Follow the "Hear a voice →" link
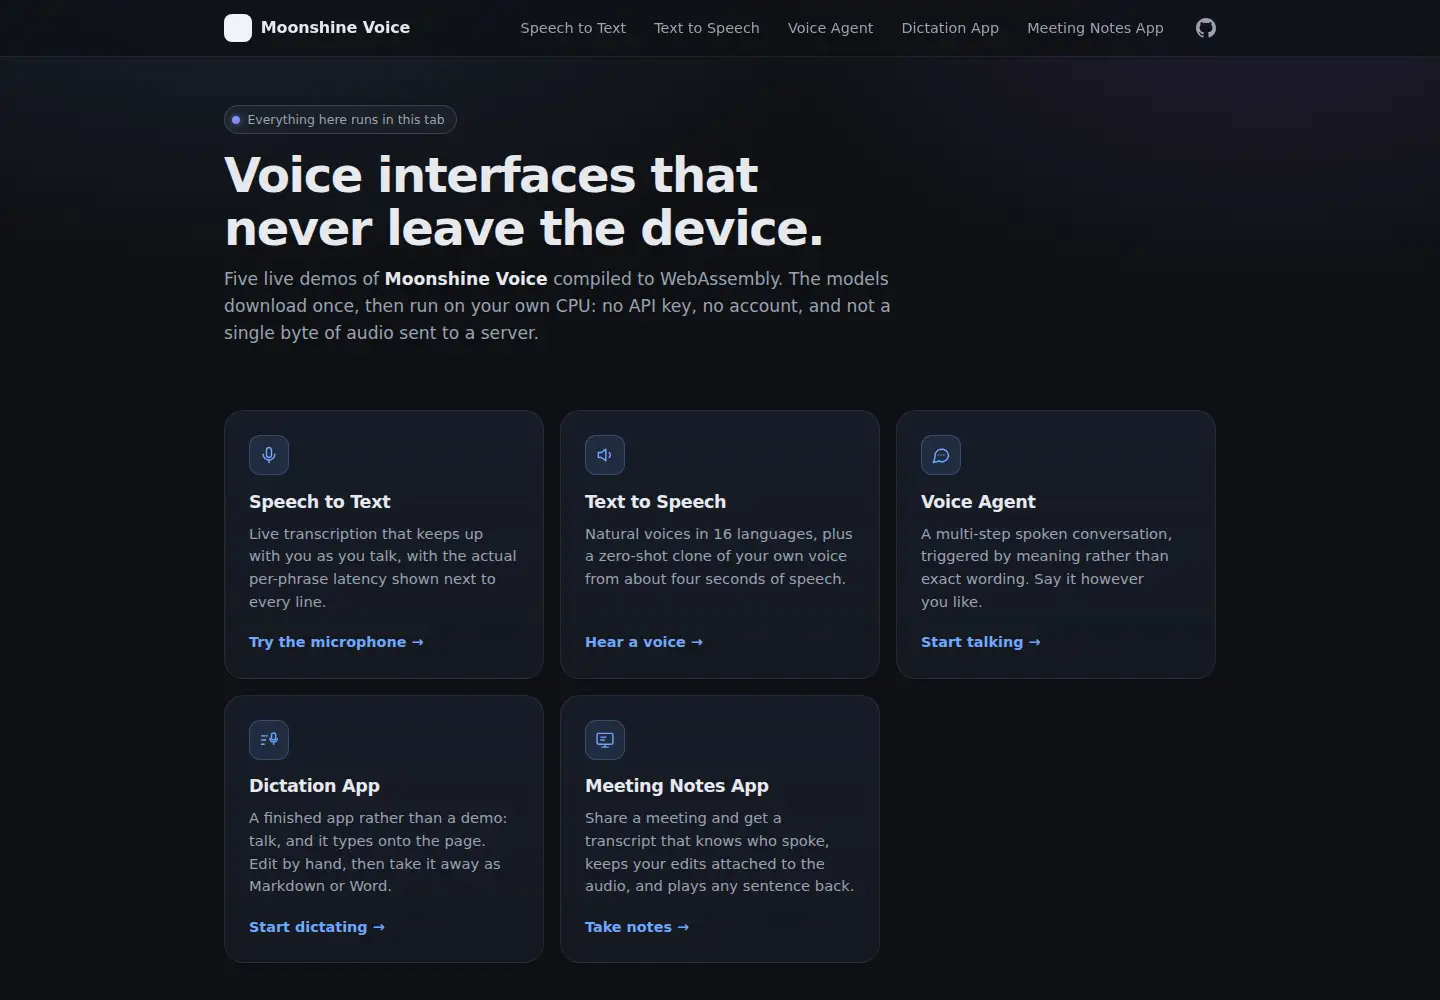Image resolution: width=1440 pixels, height=1000 pixels. click(x=644, y=642)
